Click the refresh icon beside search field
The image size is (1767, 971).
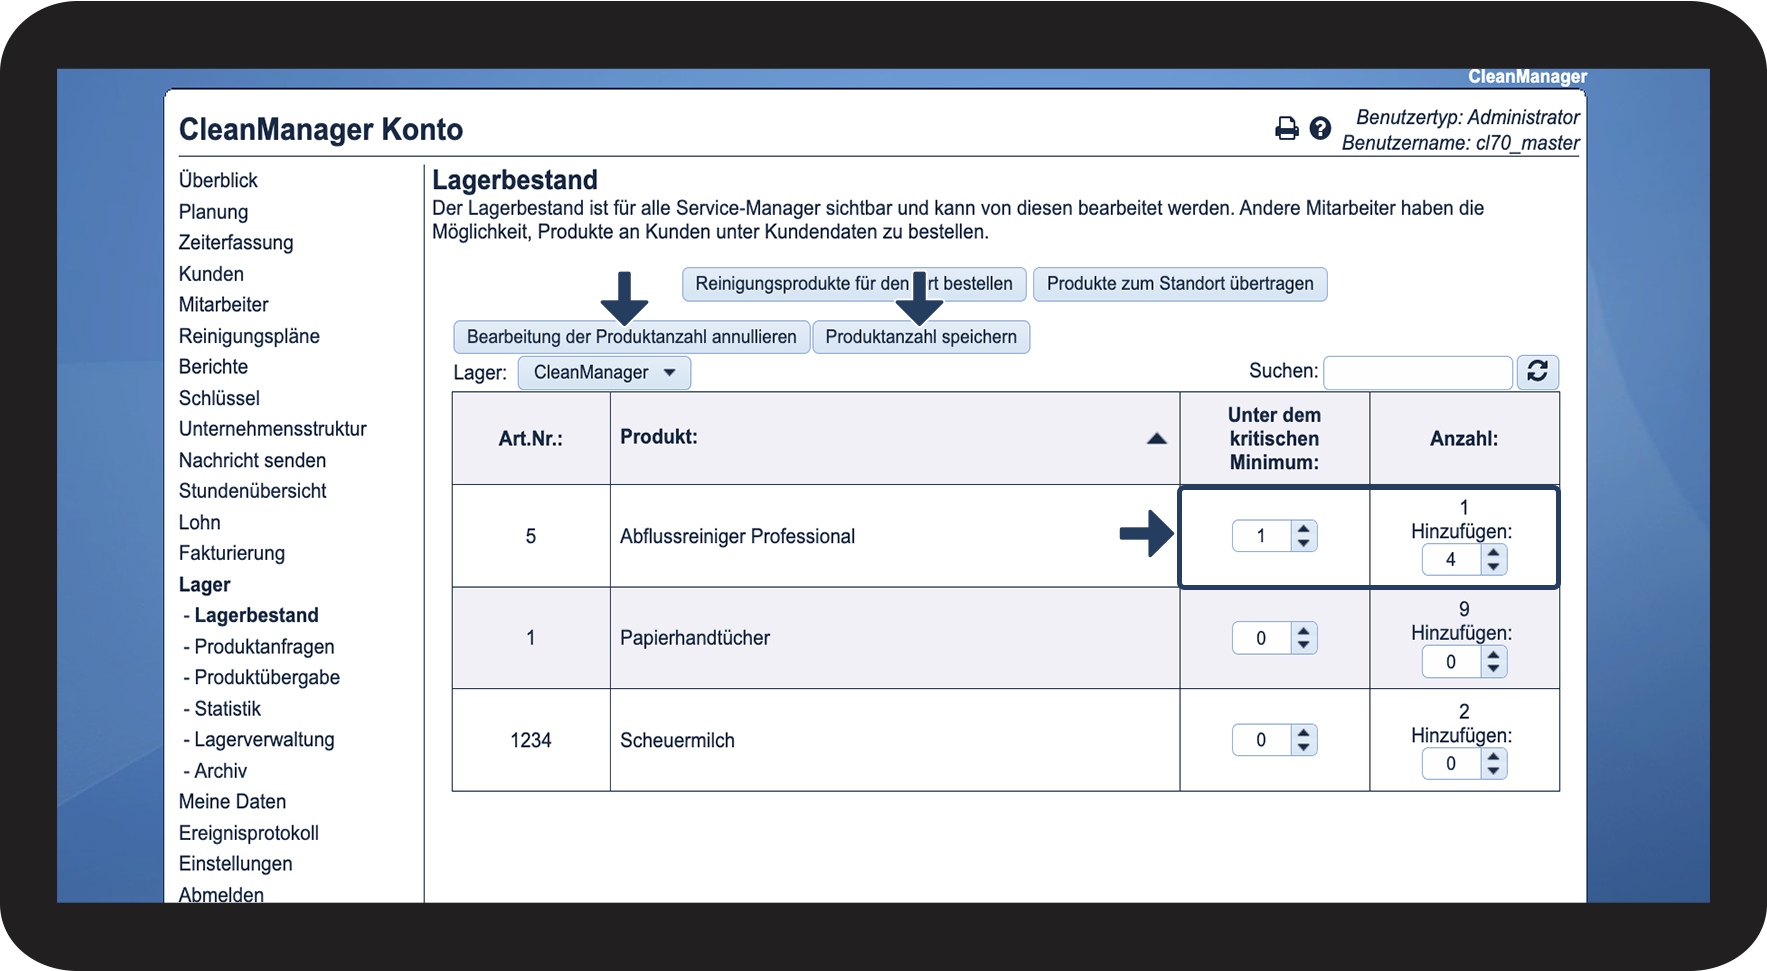(x=1537, y=372)
